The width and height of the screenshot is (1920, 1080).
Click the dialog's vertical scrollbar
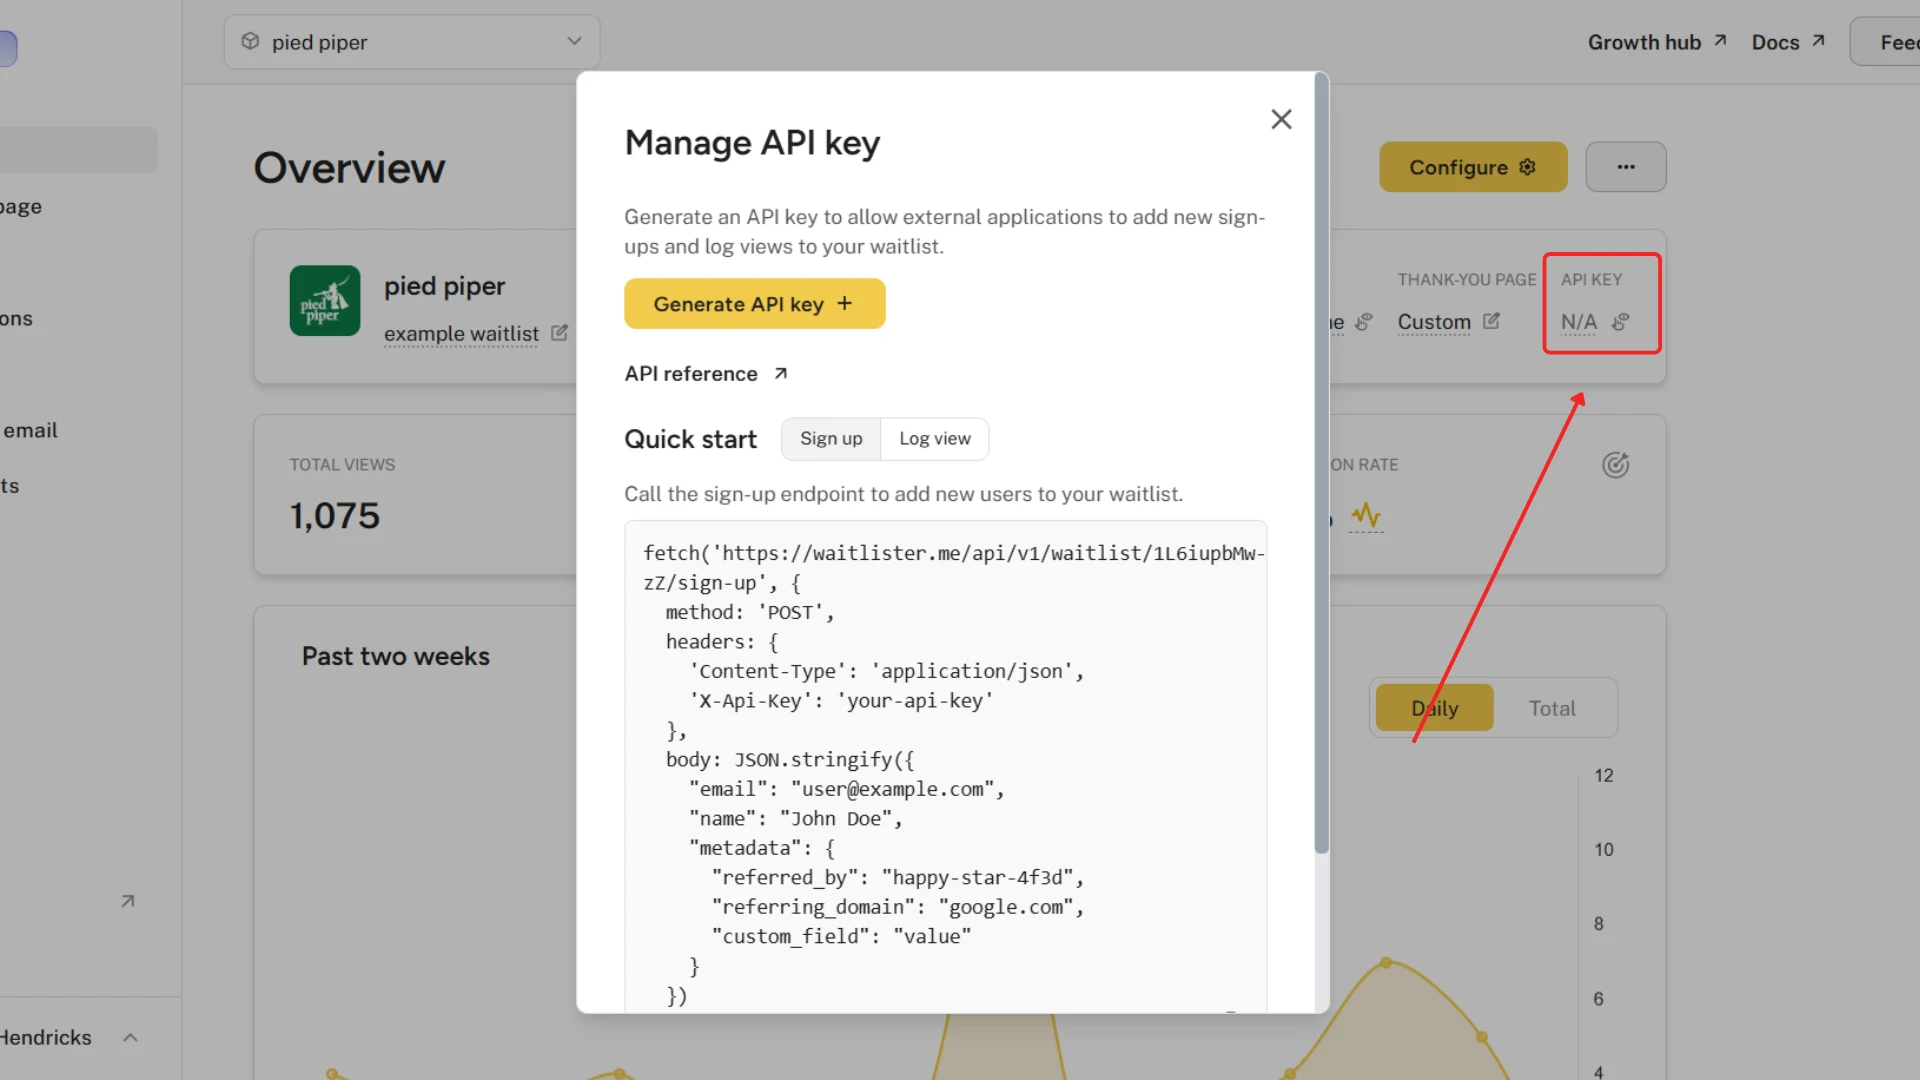(1321, 463)
